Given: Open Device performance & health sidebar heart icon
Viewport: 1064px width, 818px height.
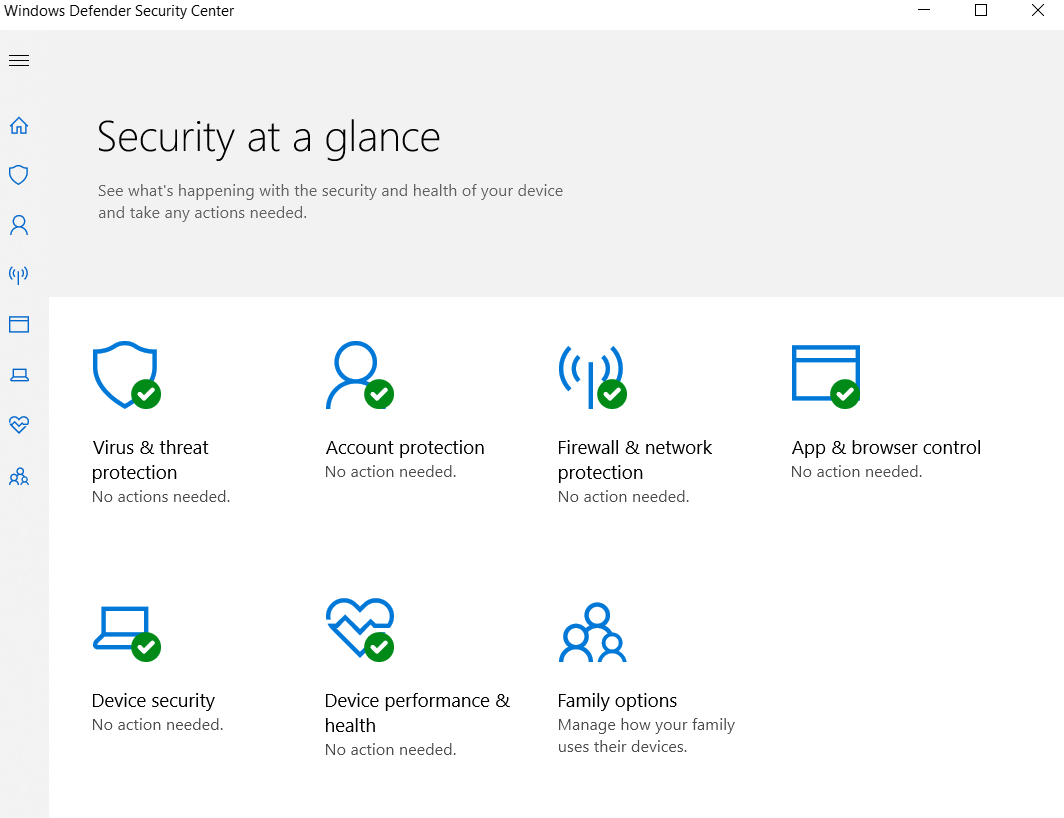Looking at the screenshot, I should pos(19,425).
